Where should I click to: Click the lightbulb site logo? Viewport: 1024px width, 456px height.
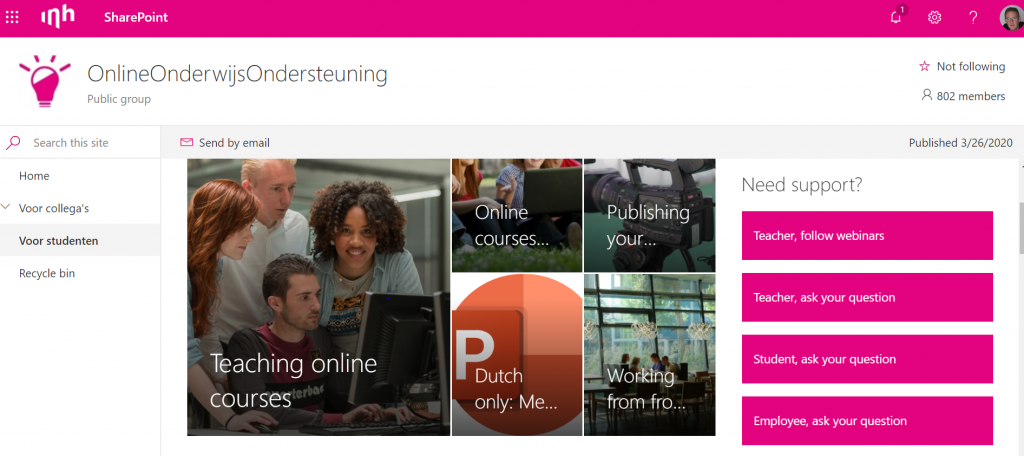pyautogui.click(x=44, y=81)
